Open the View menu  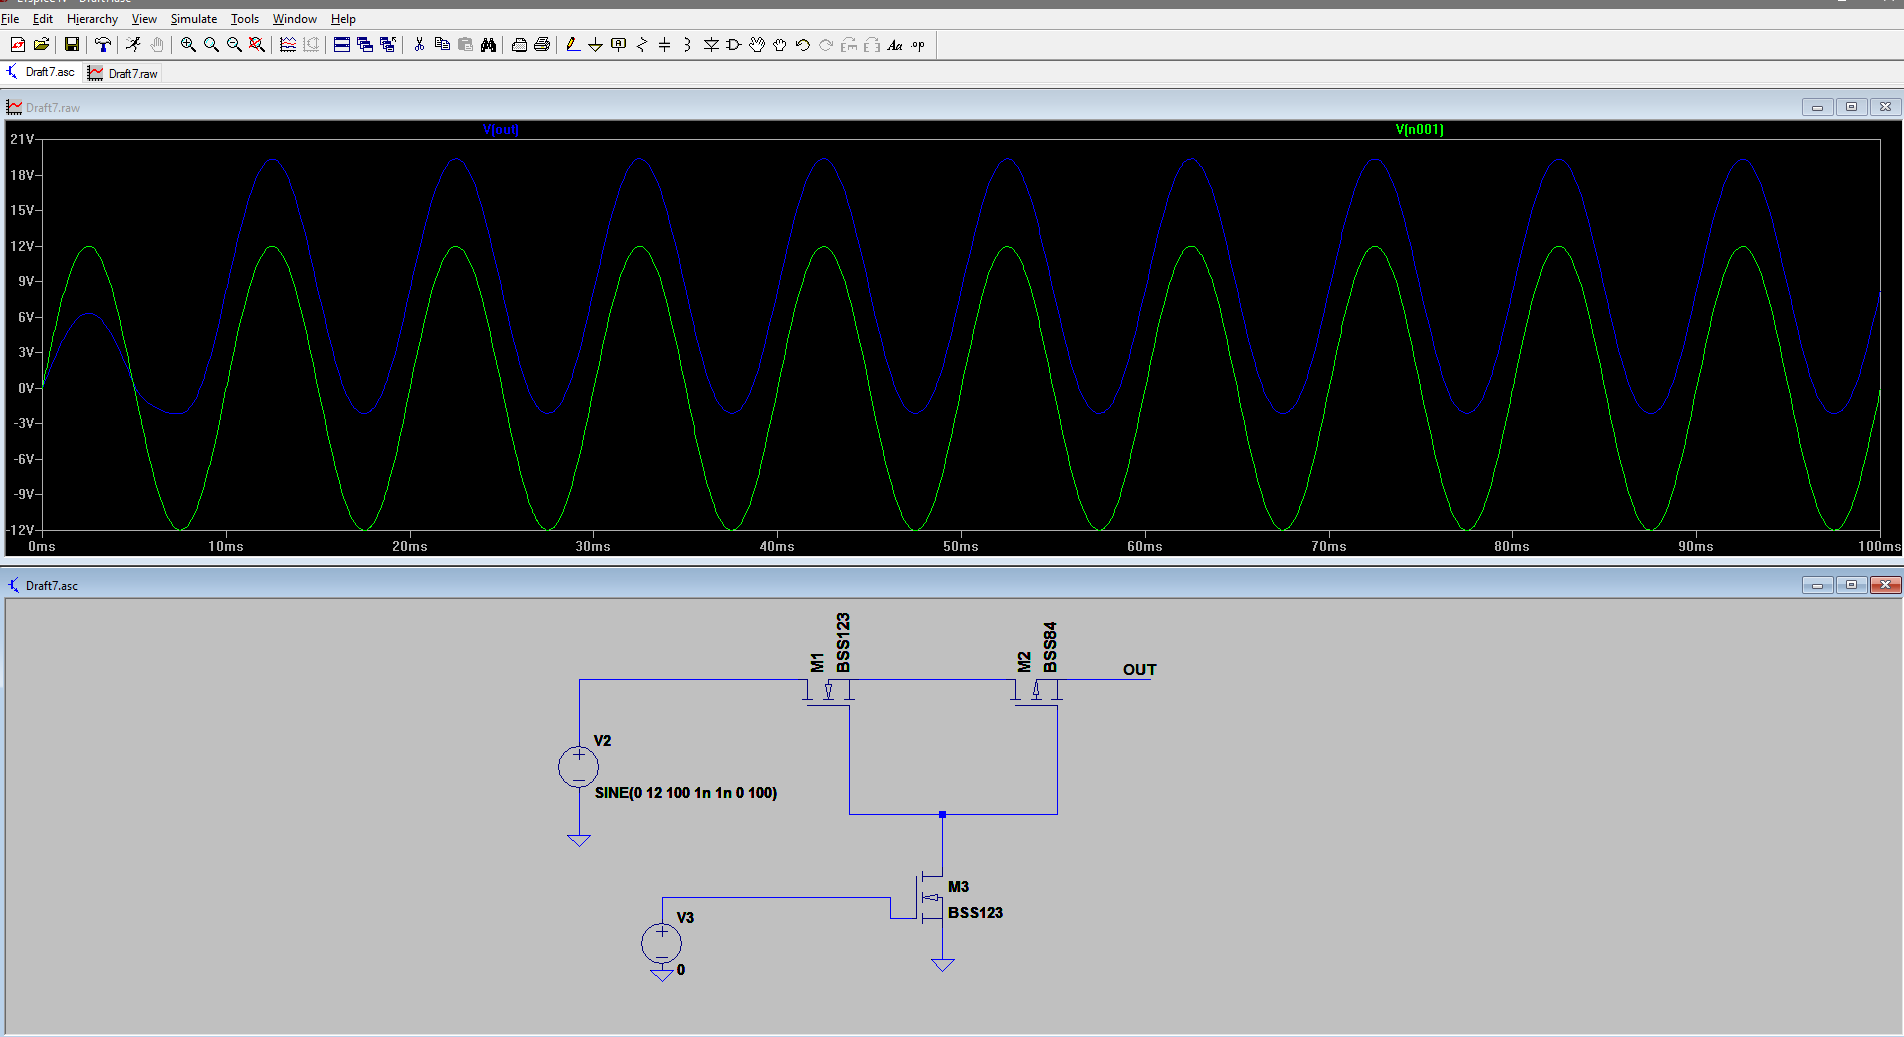144,19
